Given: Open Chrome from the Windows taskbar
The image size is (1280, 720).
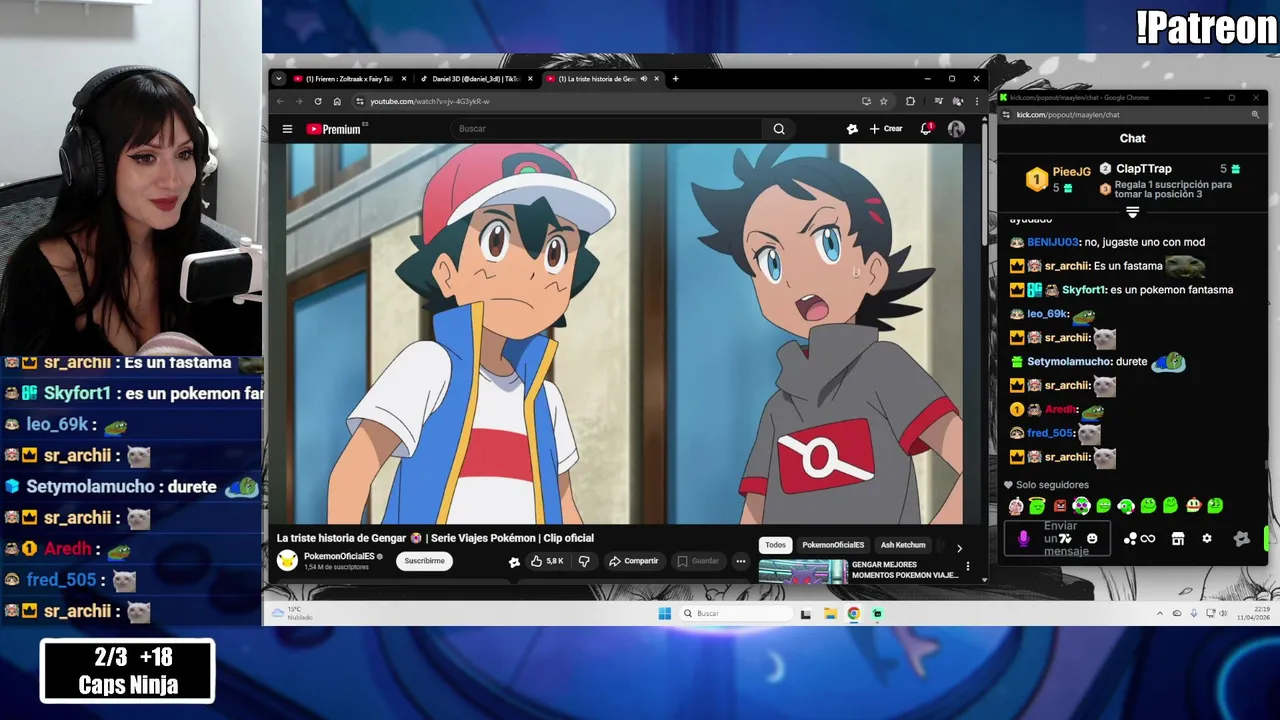Looking at the screenshot, I should tap(854, 614).
